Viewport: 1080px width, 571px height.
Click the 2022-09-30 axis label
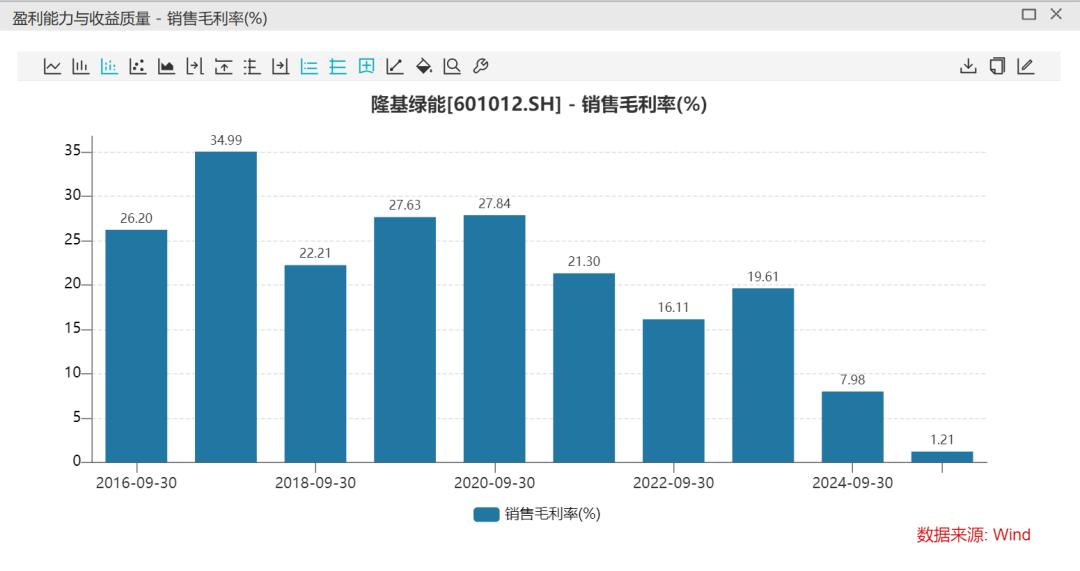tap(674, 483)
